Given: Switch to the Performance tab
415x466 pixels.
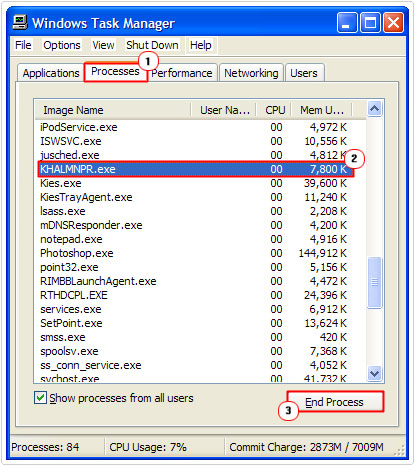Looking at the screenshot, I should coord(182,73).
